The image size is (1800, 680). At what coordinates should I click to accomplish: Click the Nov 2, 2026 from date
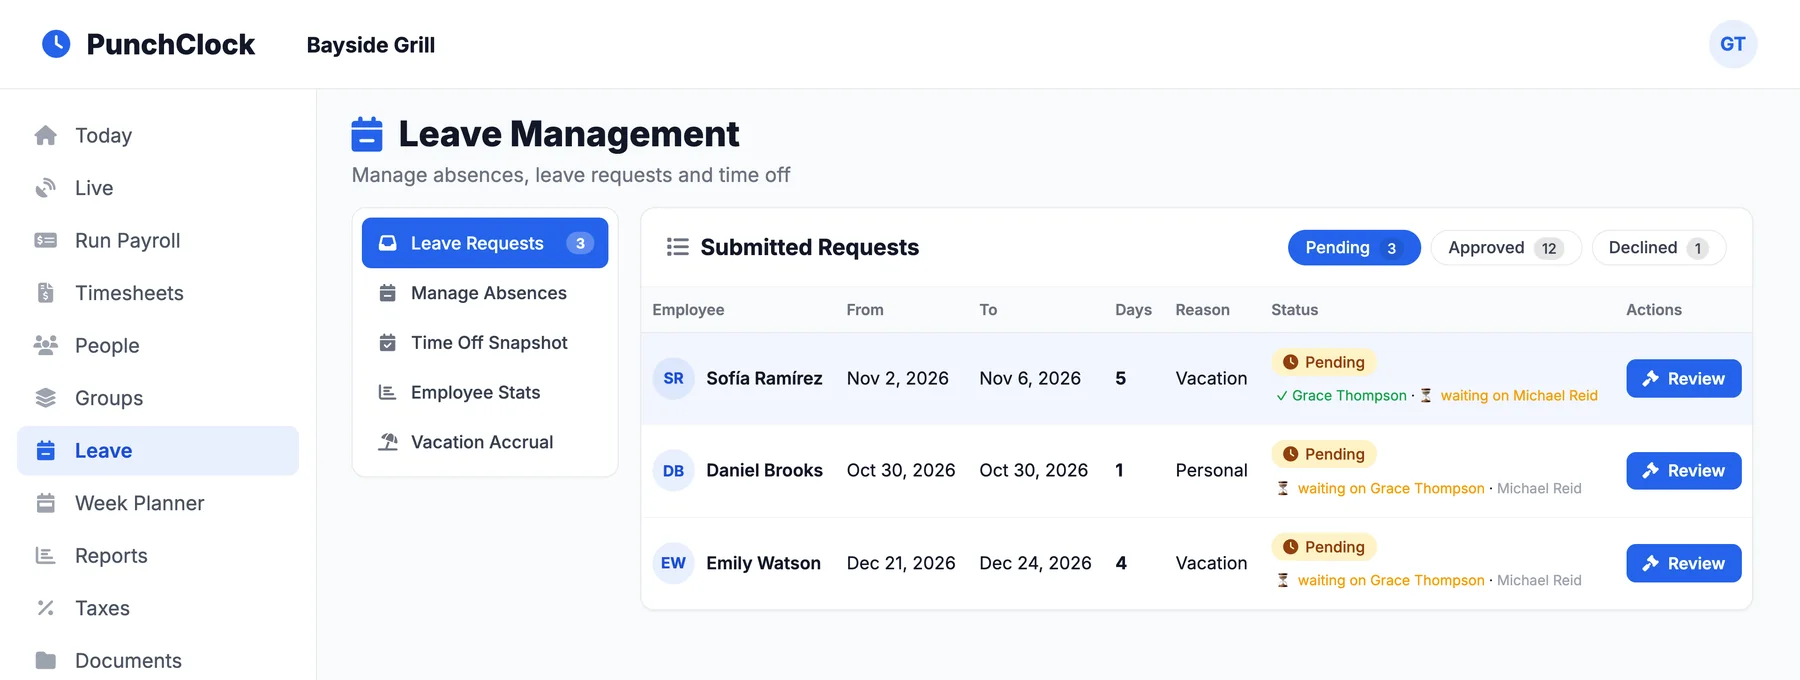898,378
